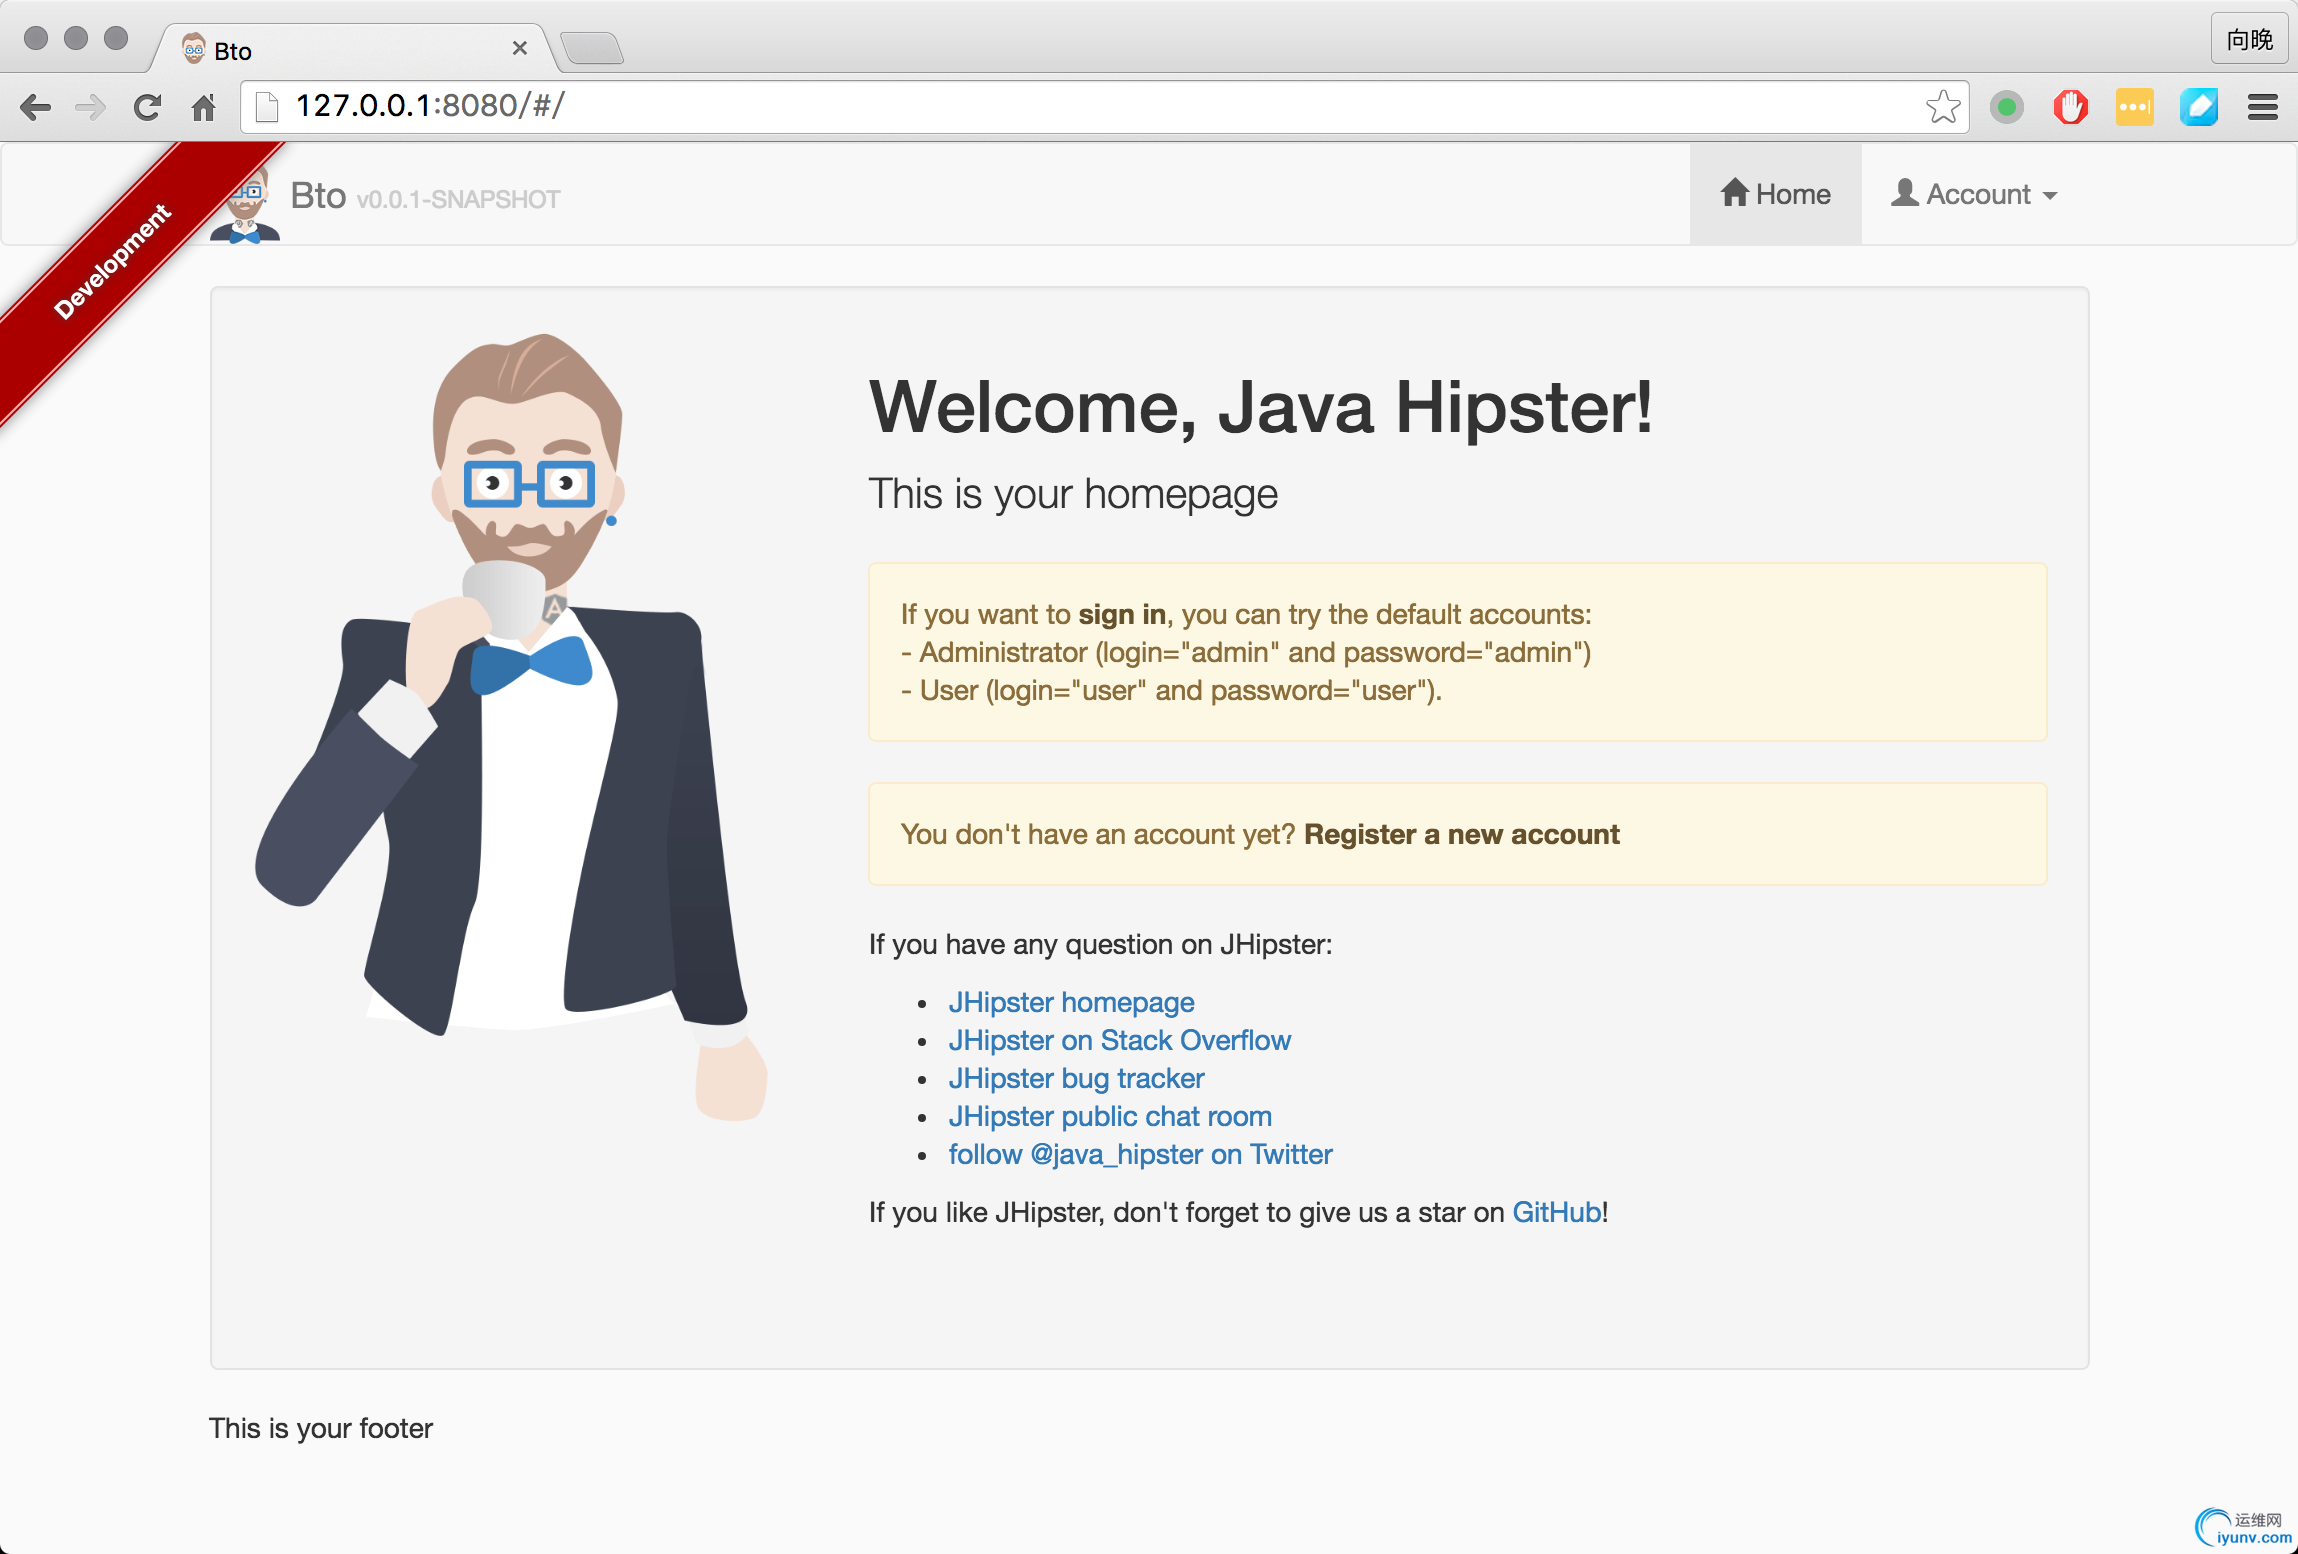This screenshot has height=1554, width=2298.
Task: Open JHipster homepage link
Action: [x=1071, y=1002]
